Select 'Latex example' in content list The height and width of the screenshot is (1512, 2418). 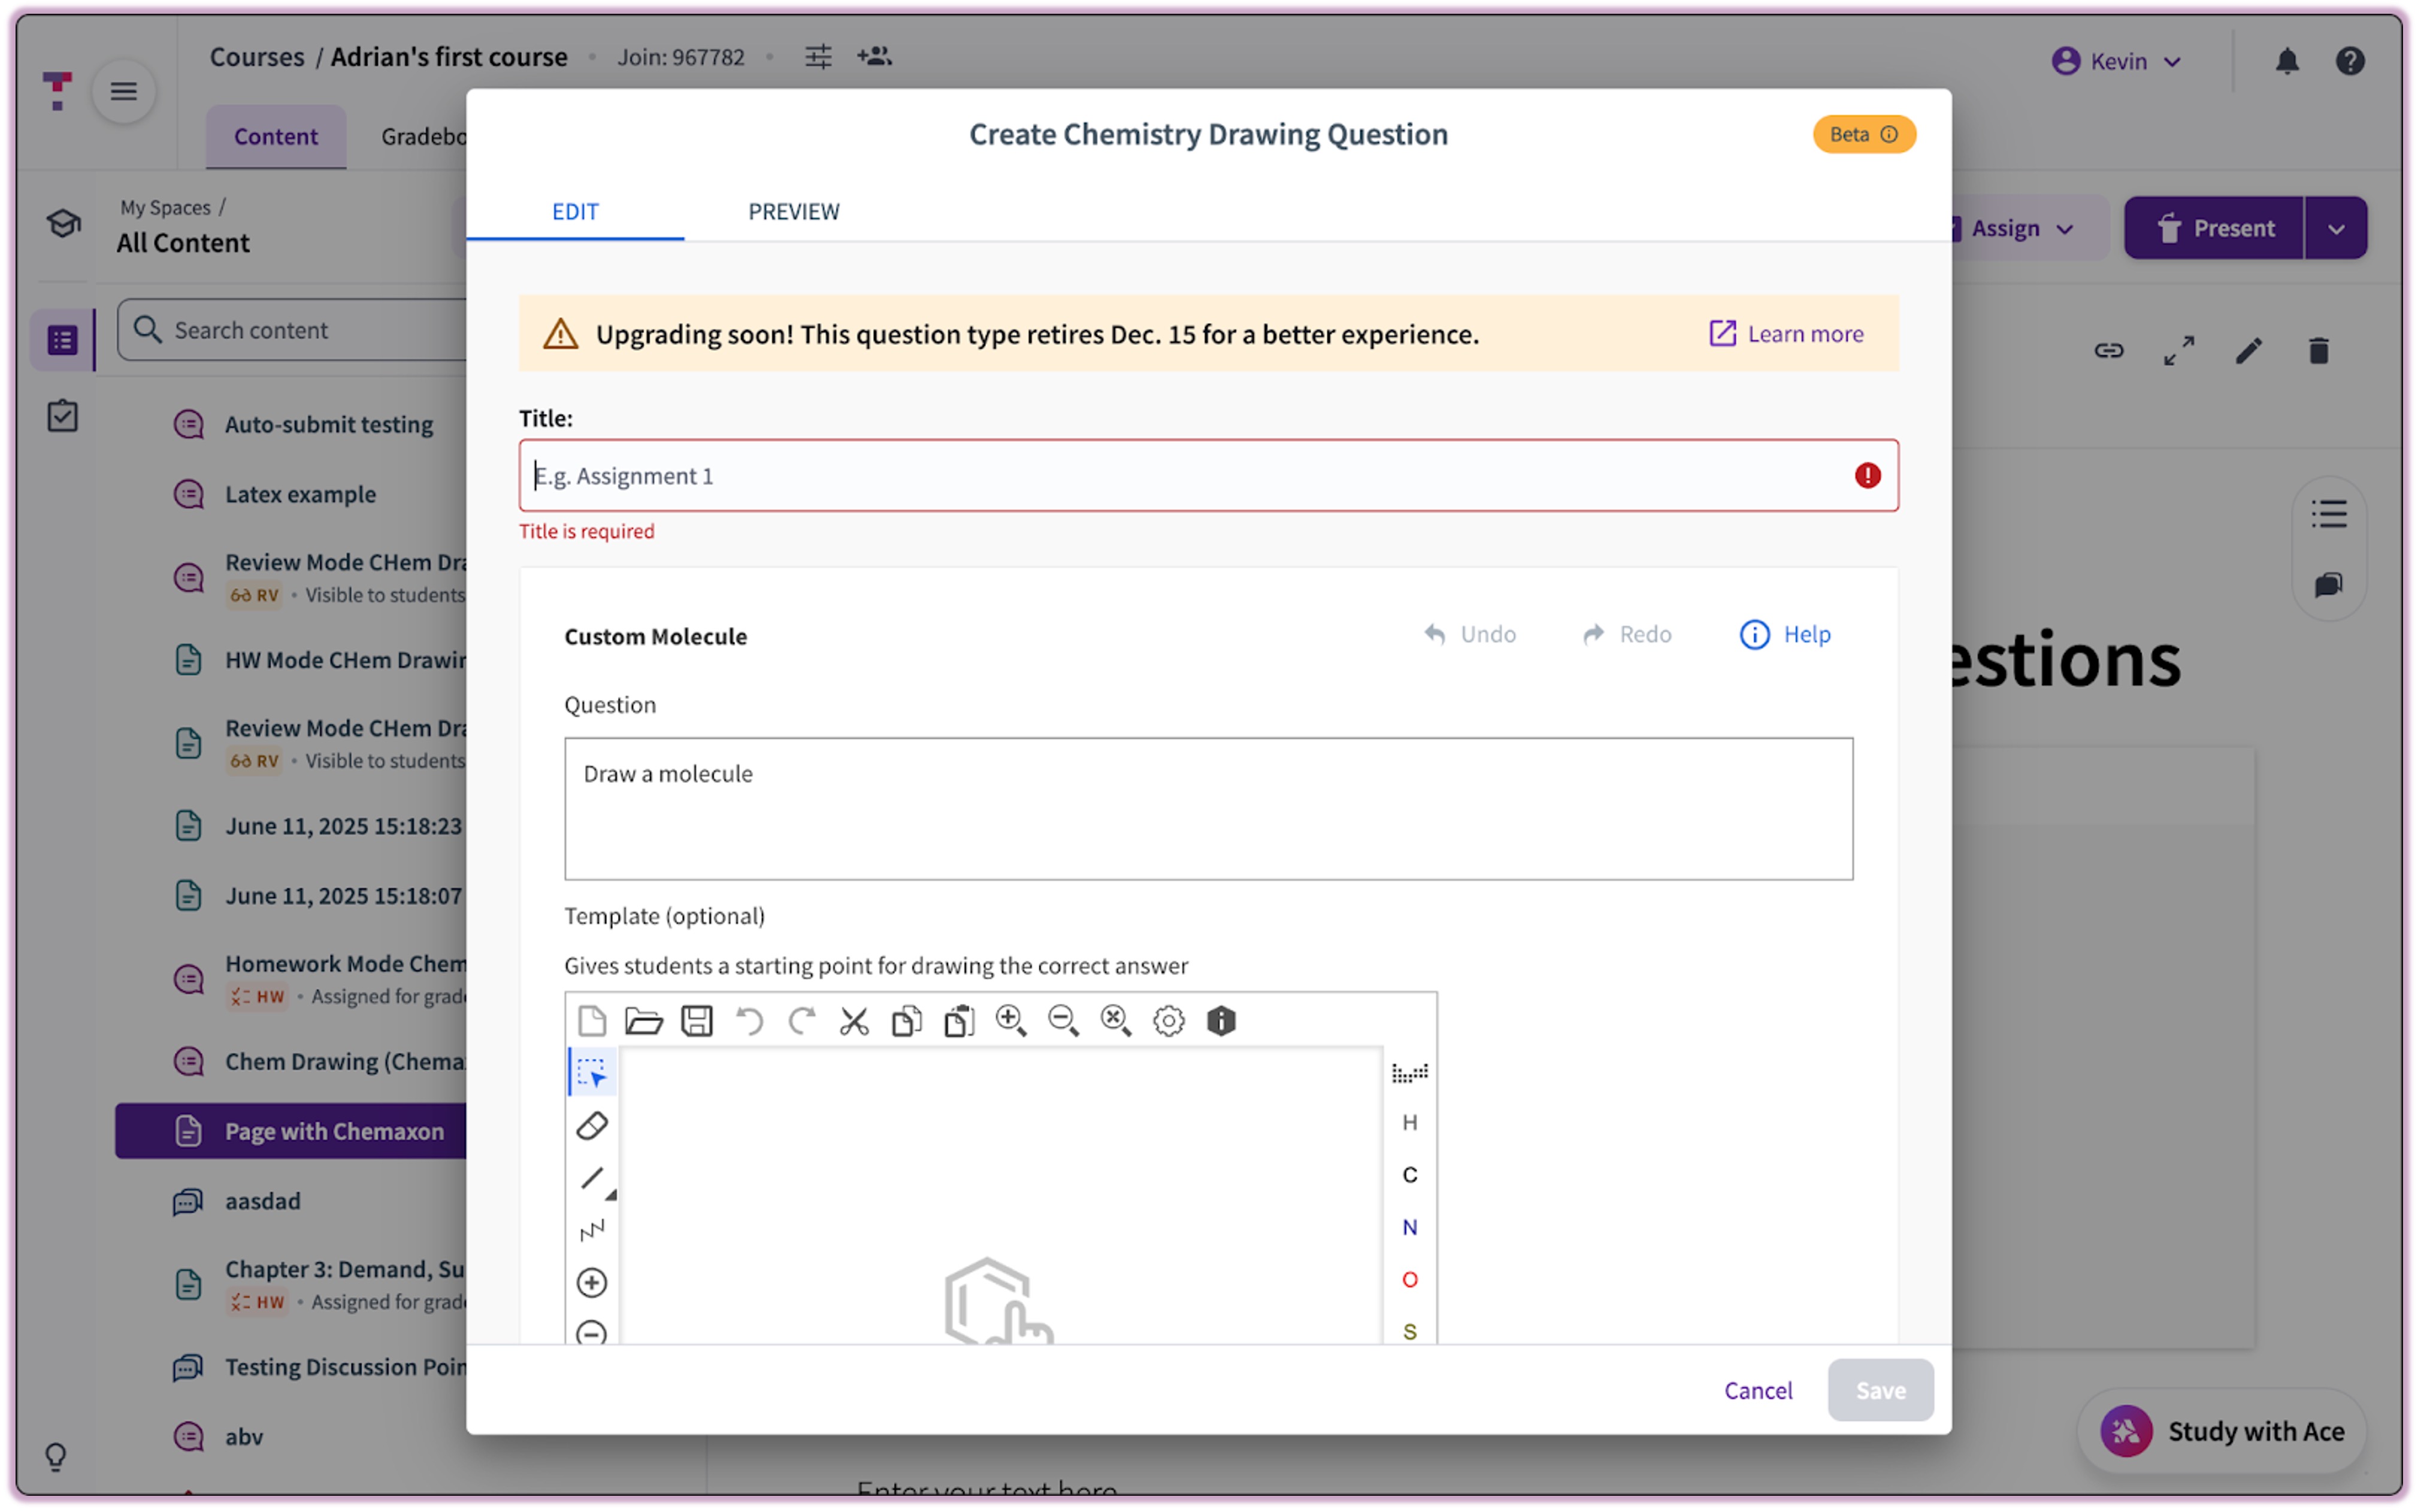[300, 494]
